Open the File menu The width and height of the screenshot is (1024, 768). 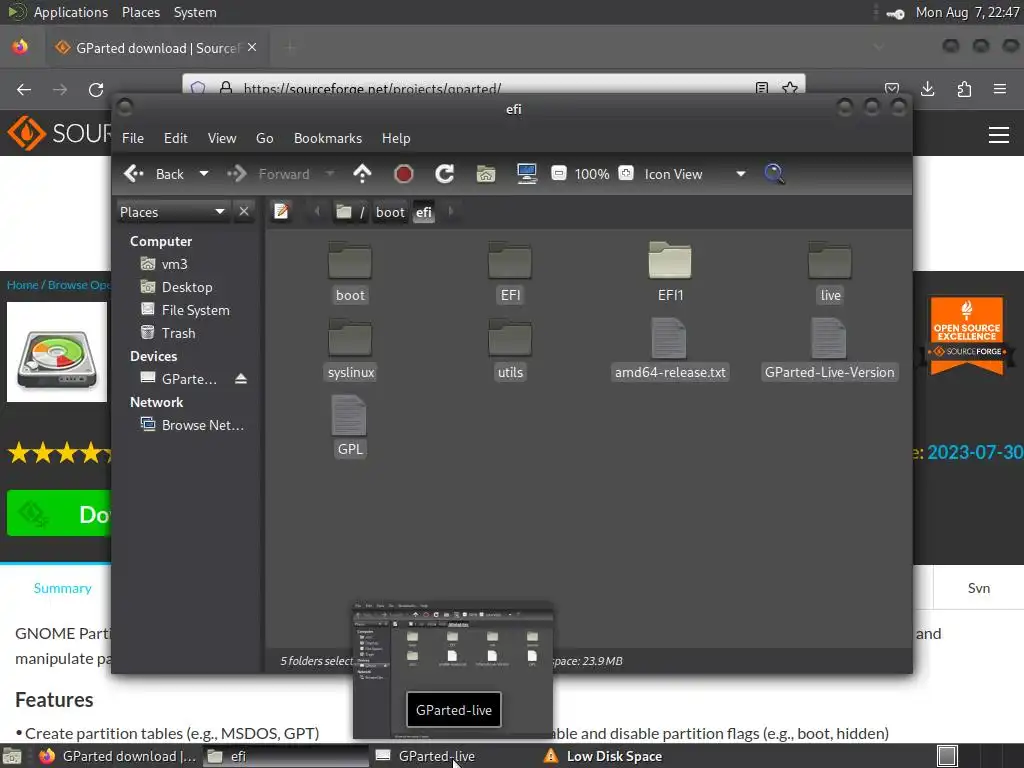click(x=133, y=138)
